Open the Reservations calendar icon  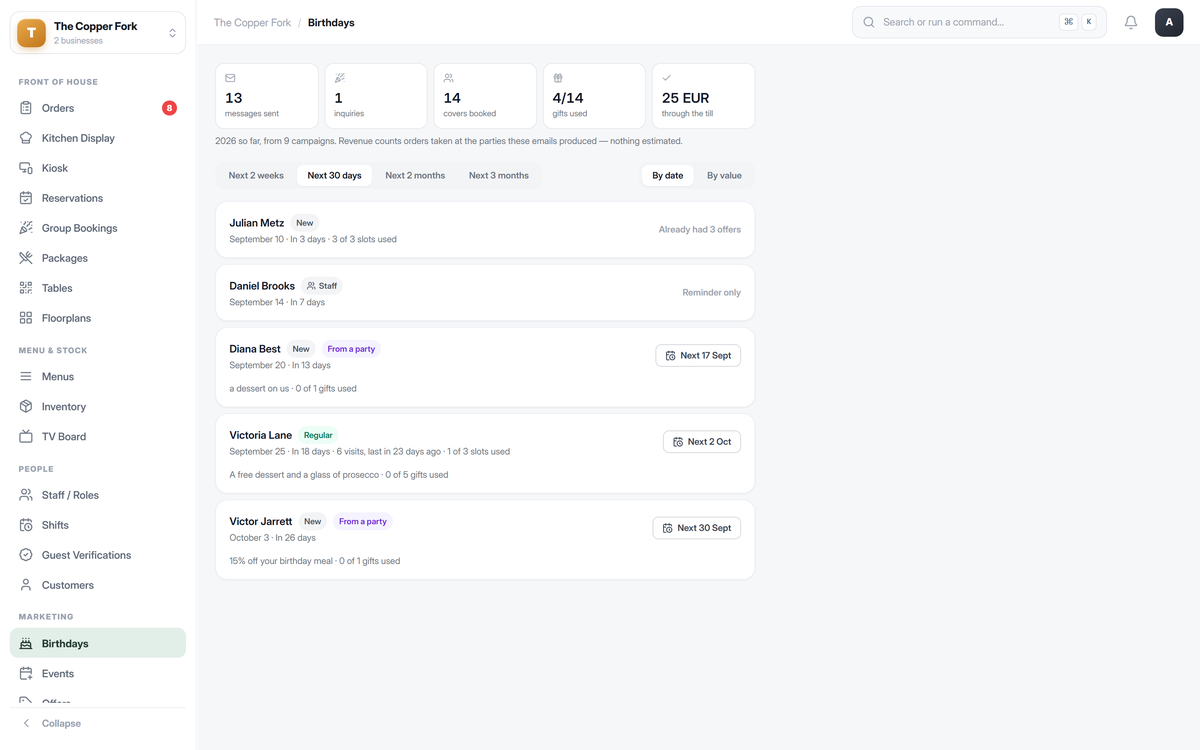pos(26,198)
